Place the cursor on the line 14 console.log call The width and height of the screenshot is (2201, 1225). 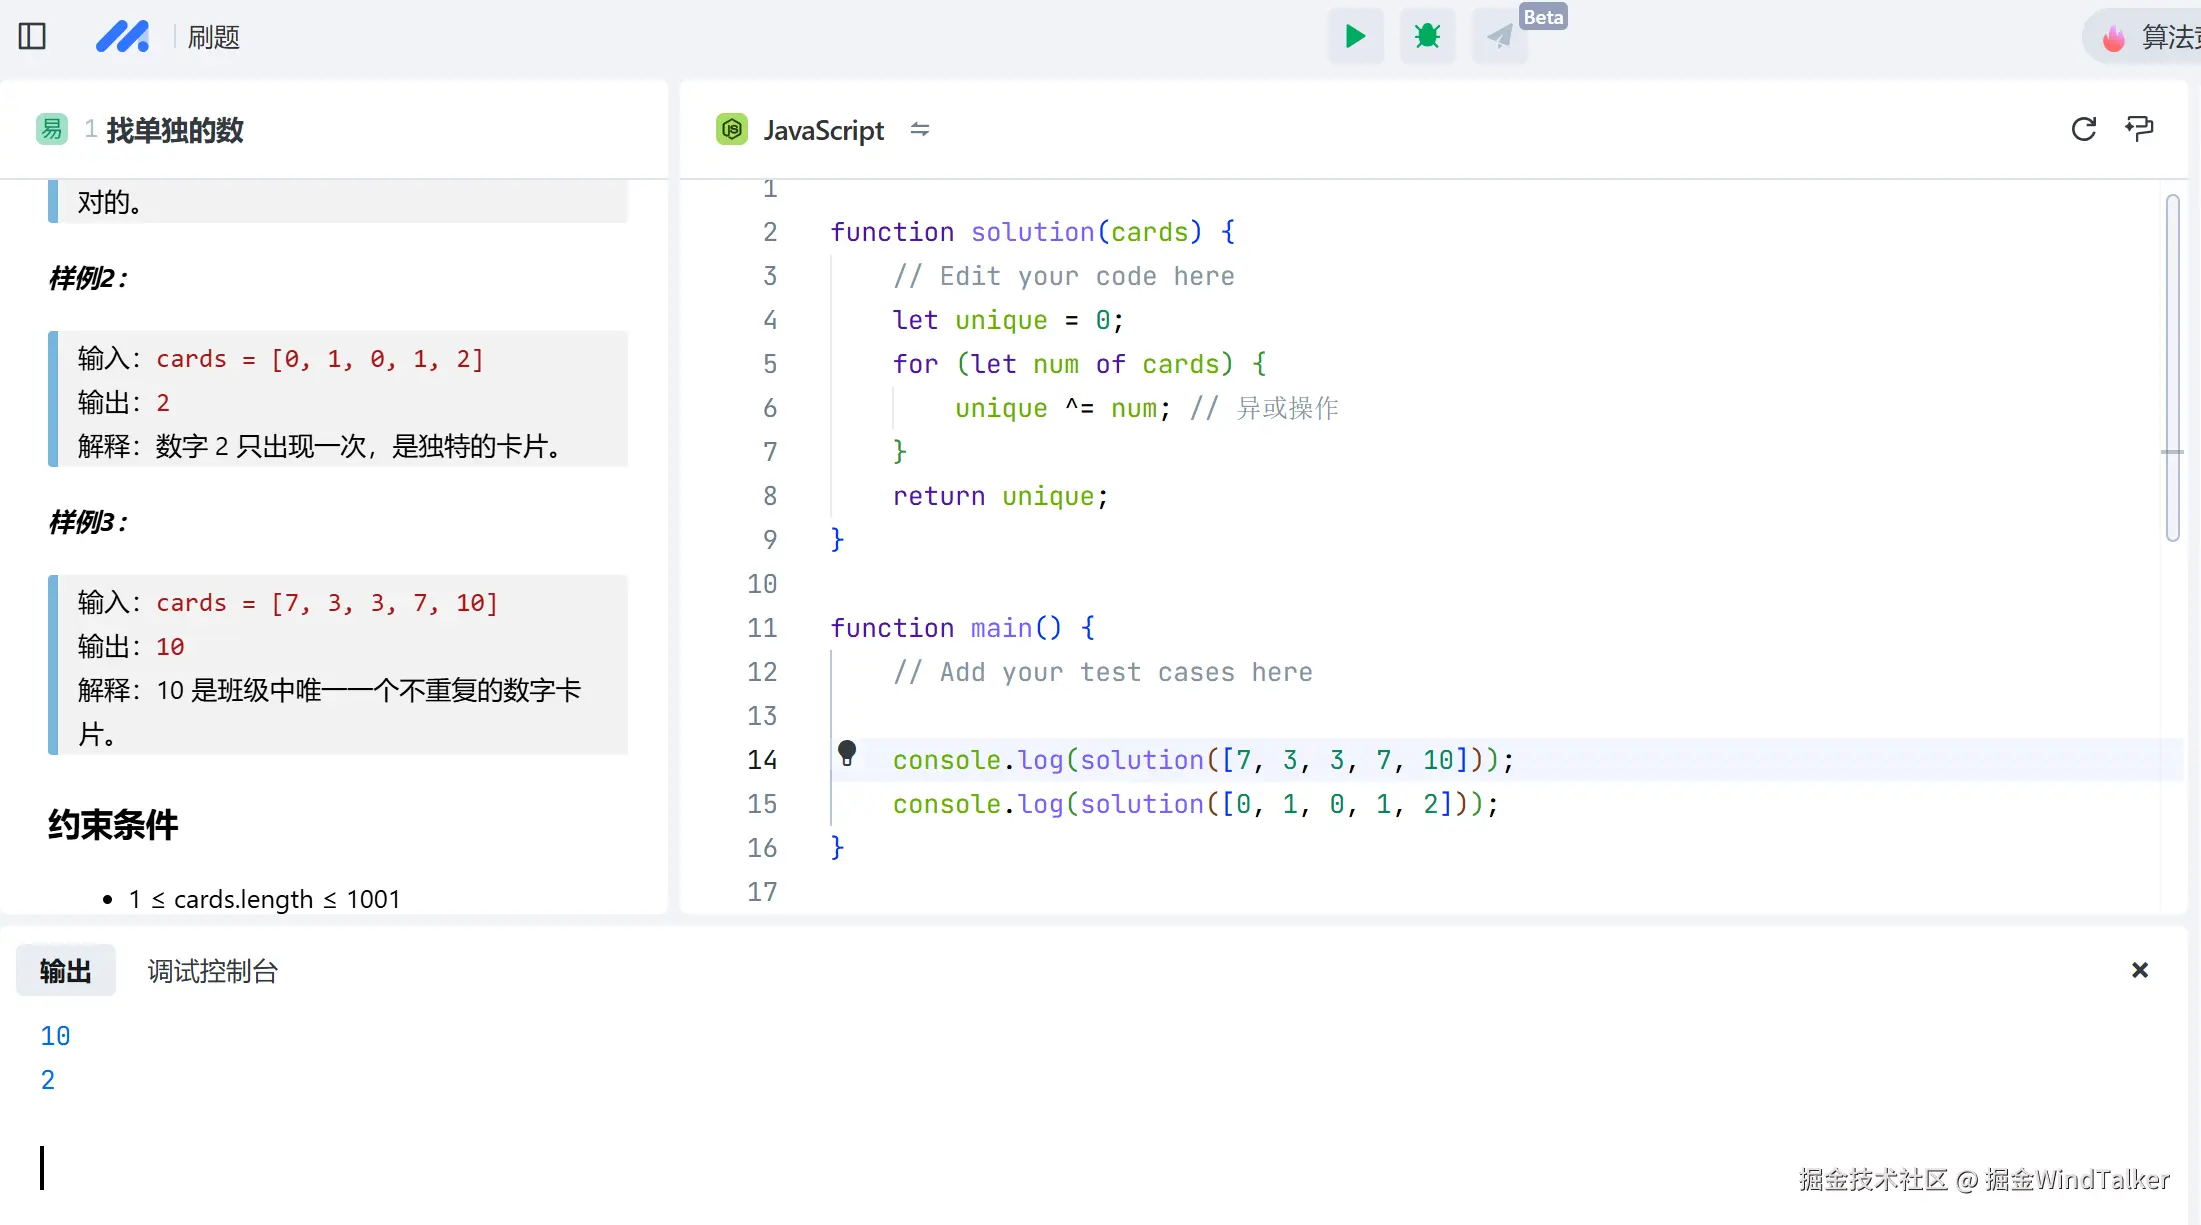(x=1203, y=760)
